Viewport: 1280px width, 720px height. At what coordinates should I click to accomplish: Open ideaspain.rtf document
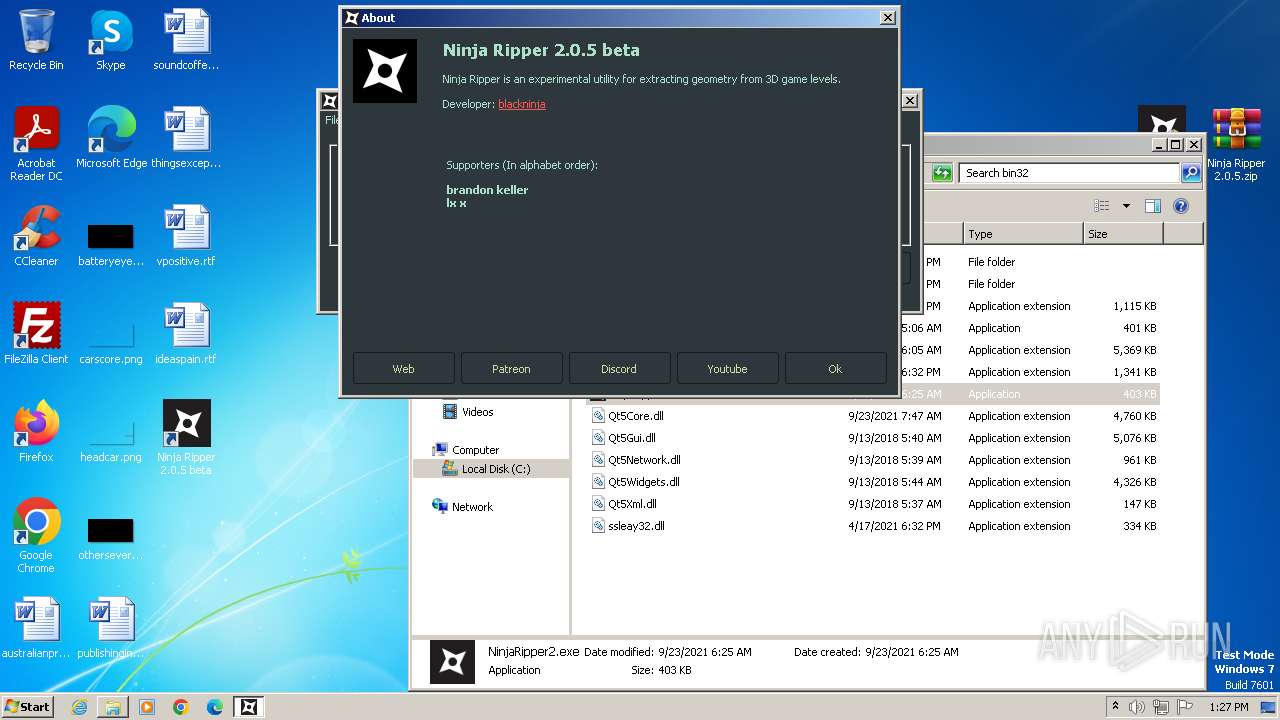coord(186,334)
